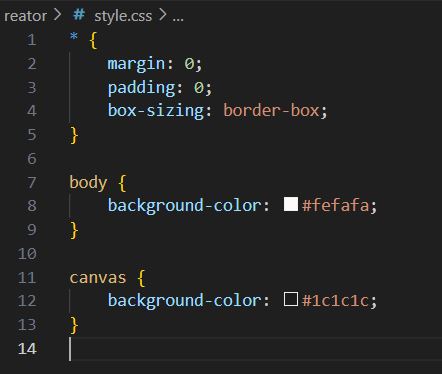Click the closing brace on line 13

pos(74,325)
